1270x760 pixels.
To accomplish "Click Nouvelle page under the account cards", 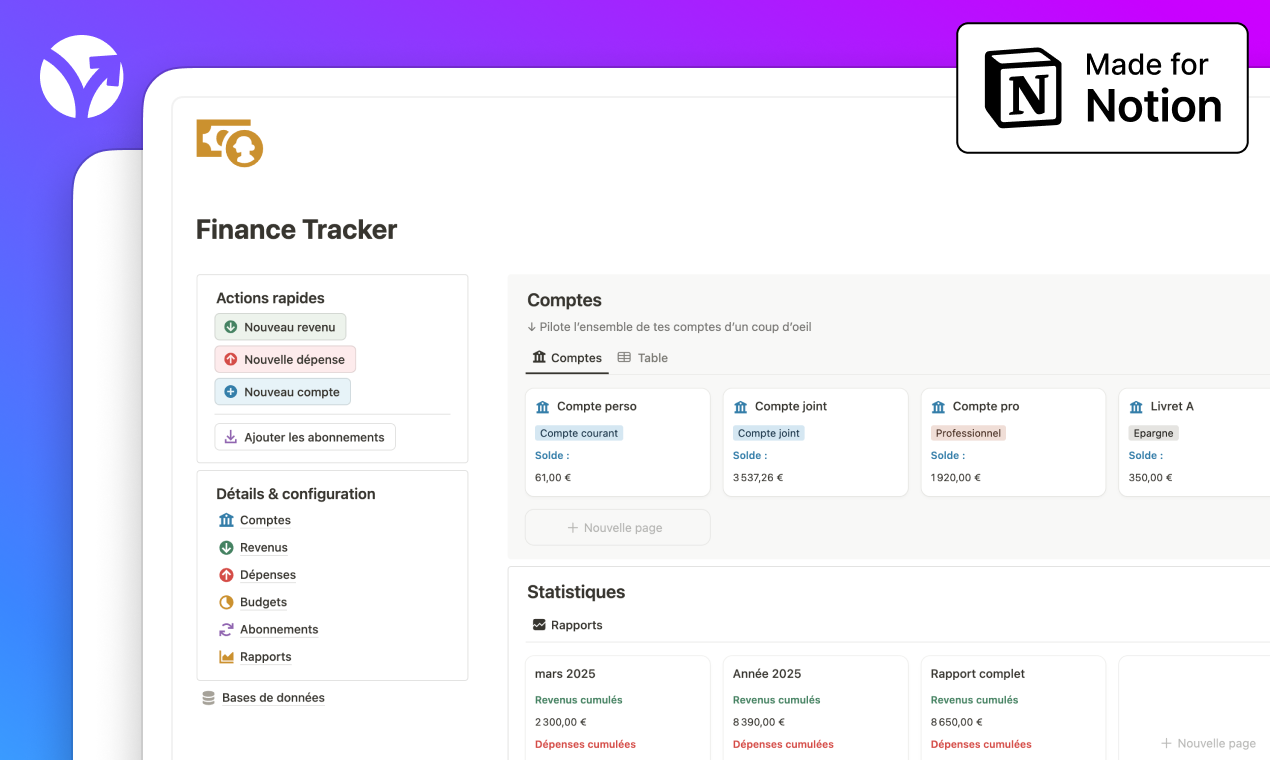I will coord(617,527).
